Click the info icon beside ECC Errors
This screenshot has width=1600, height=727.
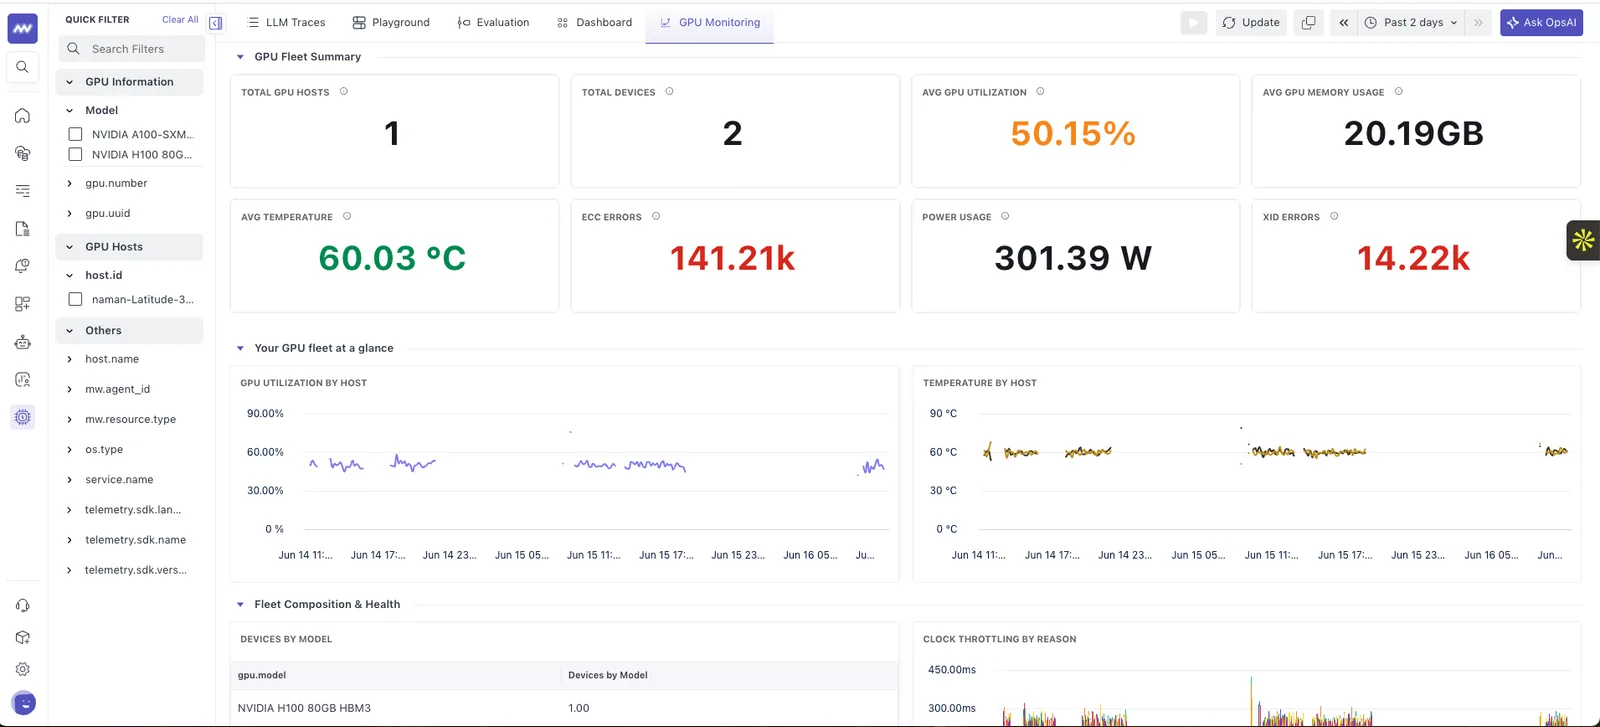(x=656, y=216)
